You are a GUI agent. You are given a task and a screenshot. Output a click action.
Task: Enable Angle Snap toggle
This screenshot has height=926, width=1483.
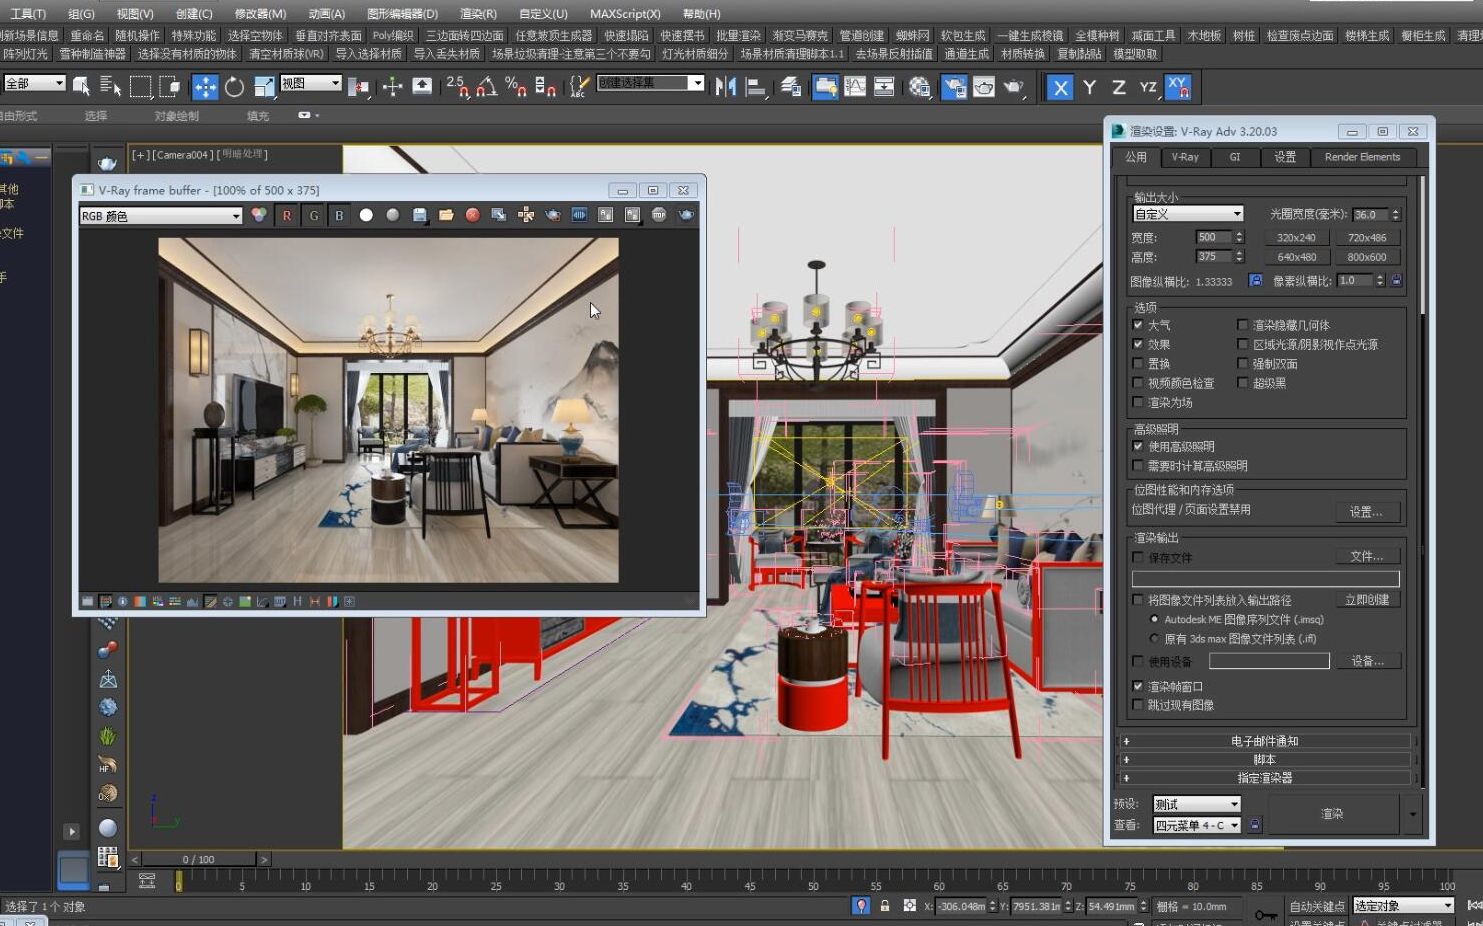coord(486,87)
